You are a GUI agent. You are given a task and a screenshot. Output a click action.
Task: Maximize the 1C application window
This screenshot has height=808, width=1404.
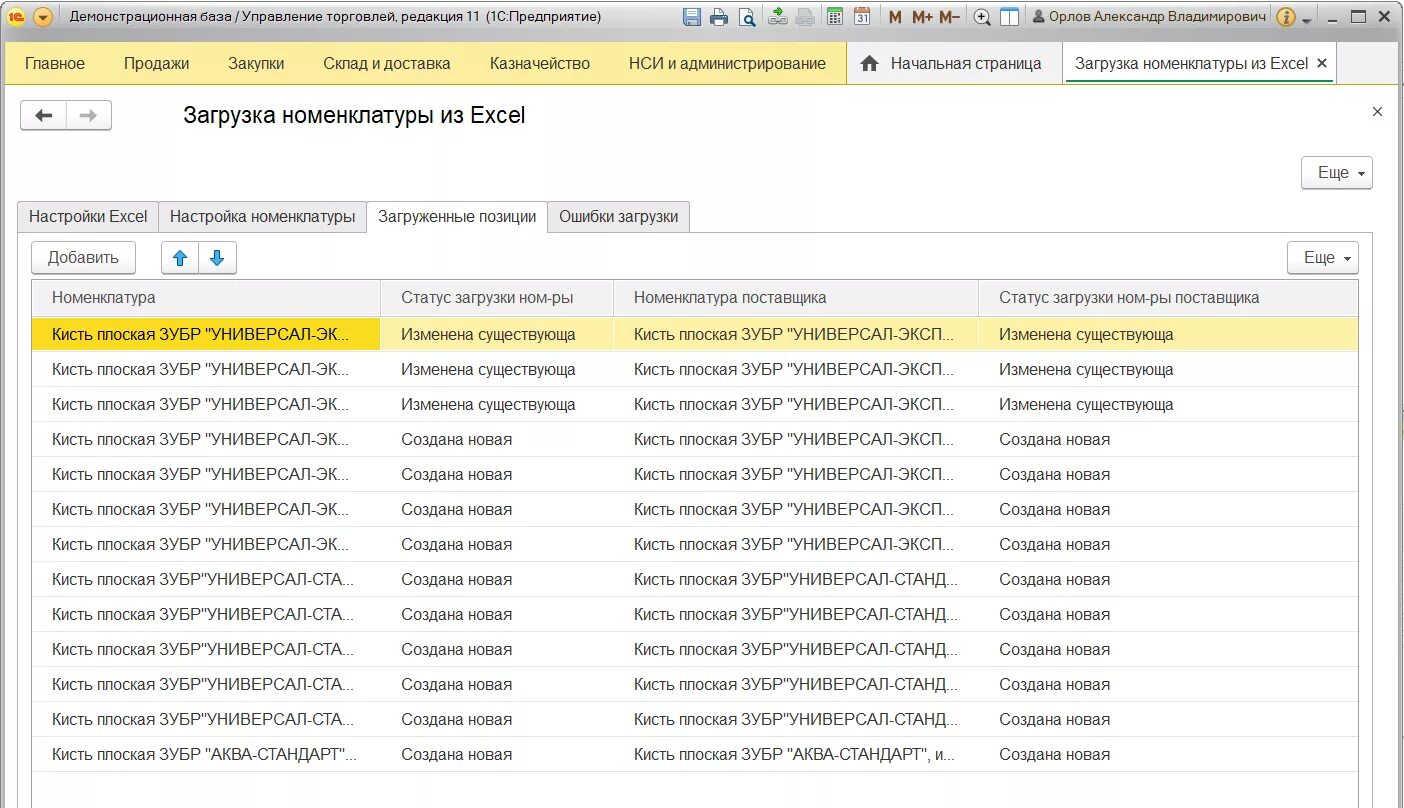click(1358, 17)
